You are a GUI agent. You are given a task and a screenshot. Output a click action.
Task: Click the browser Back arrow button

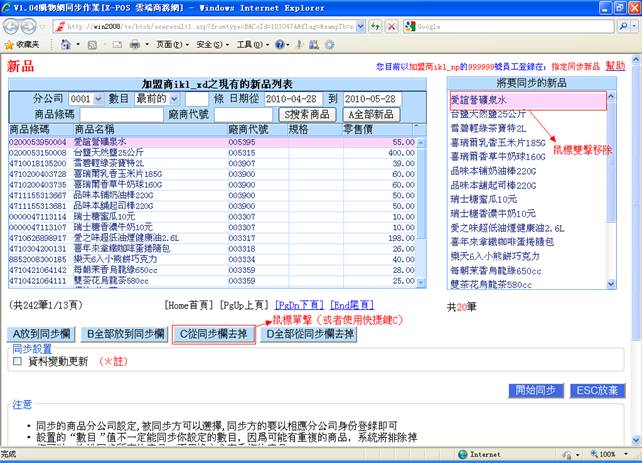point(14,26)
